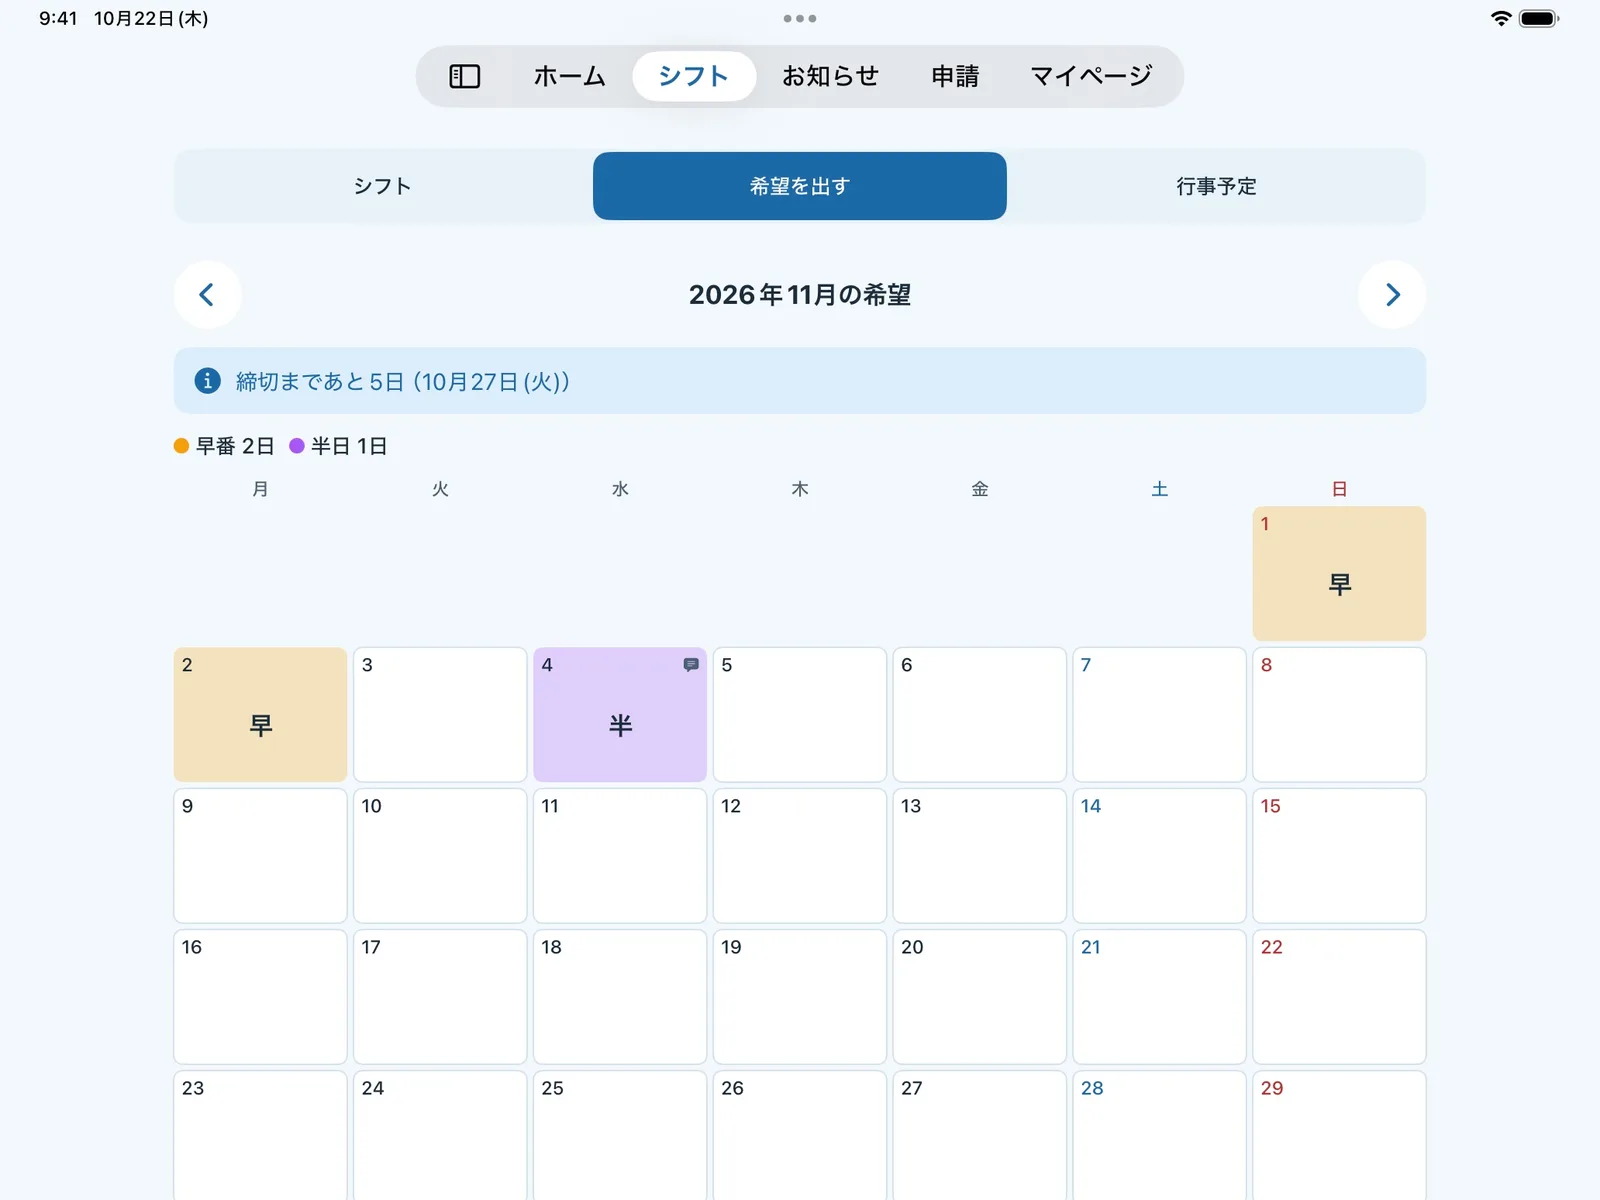Select day 10 on the calendar

(440, 855)
